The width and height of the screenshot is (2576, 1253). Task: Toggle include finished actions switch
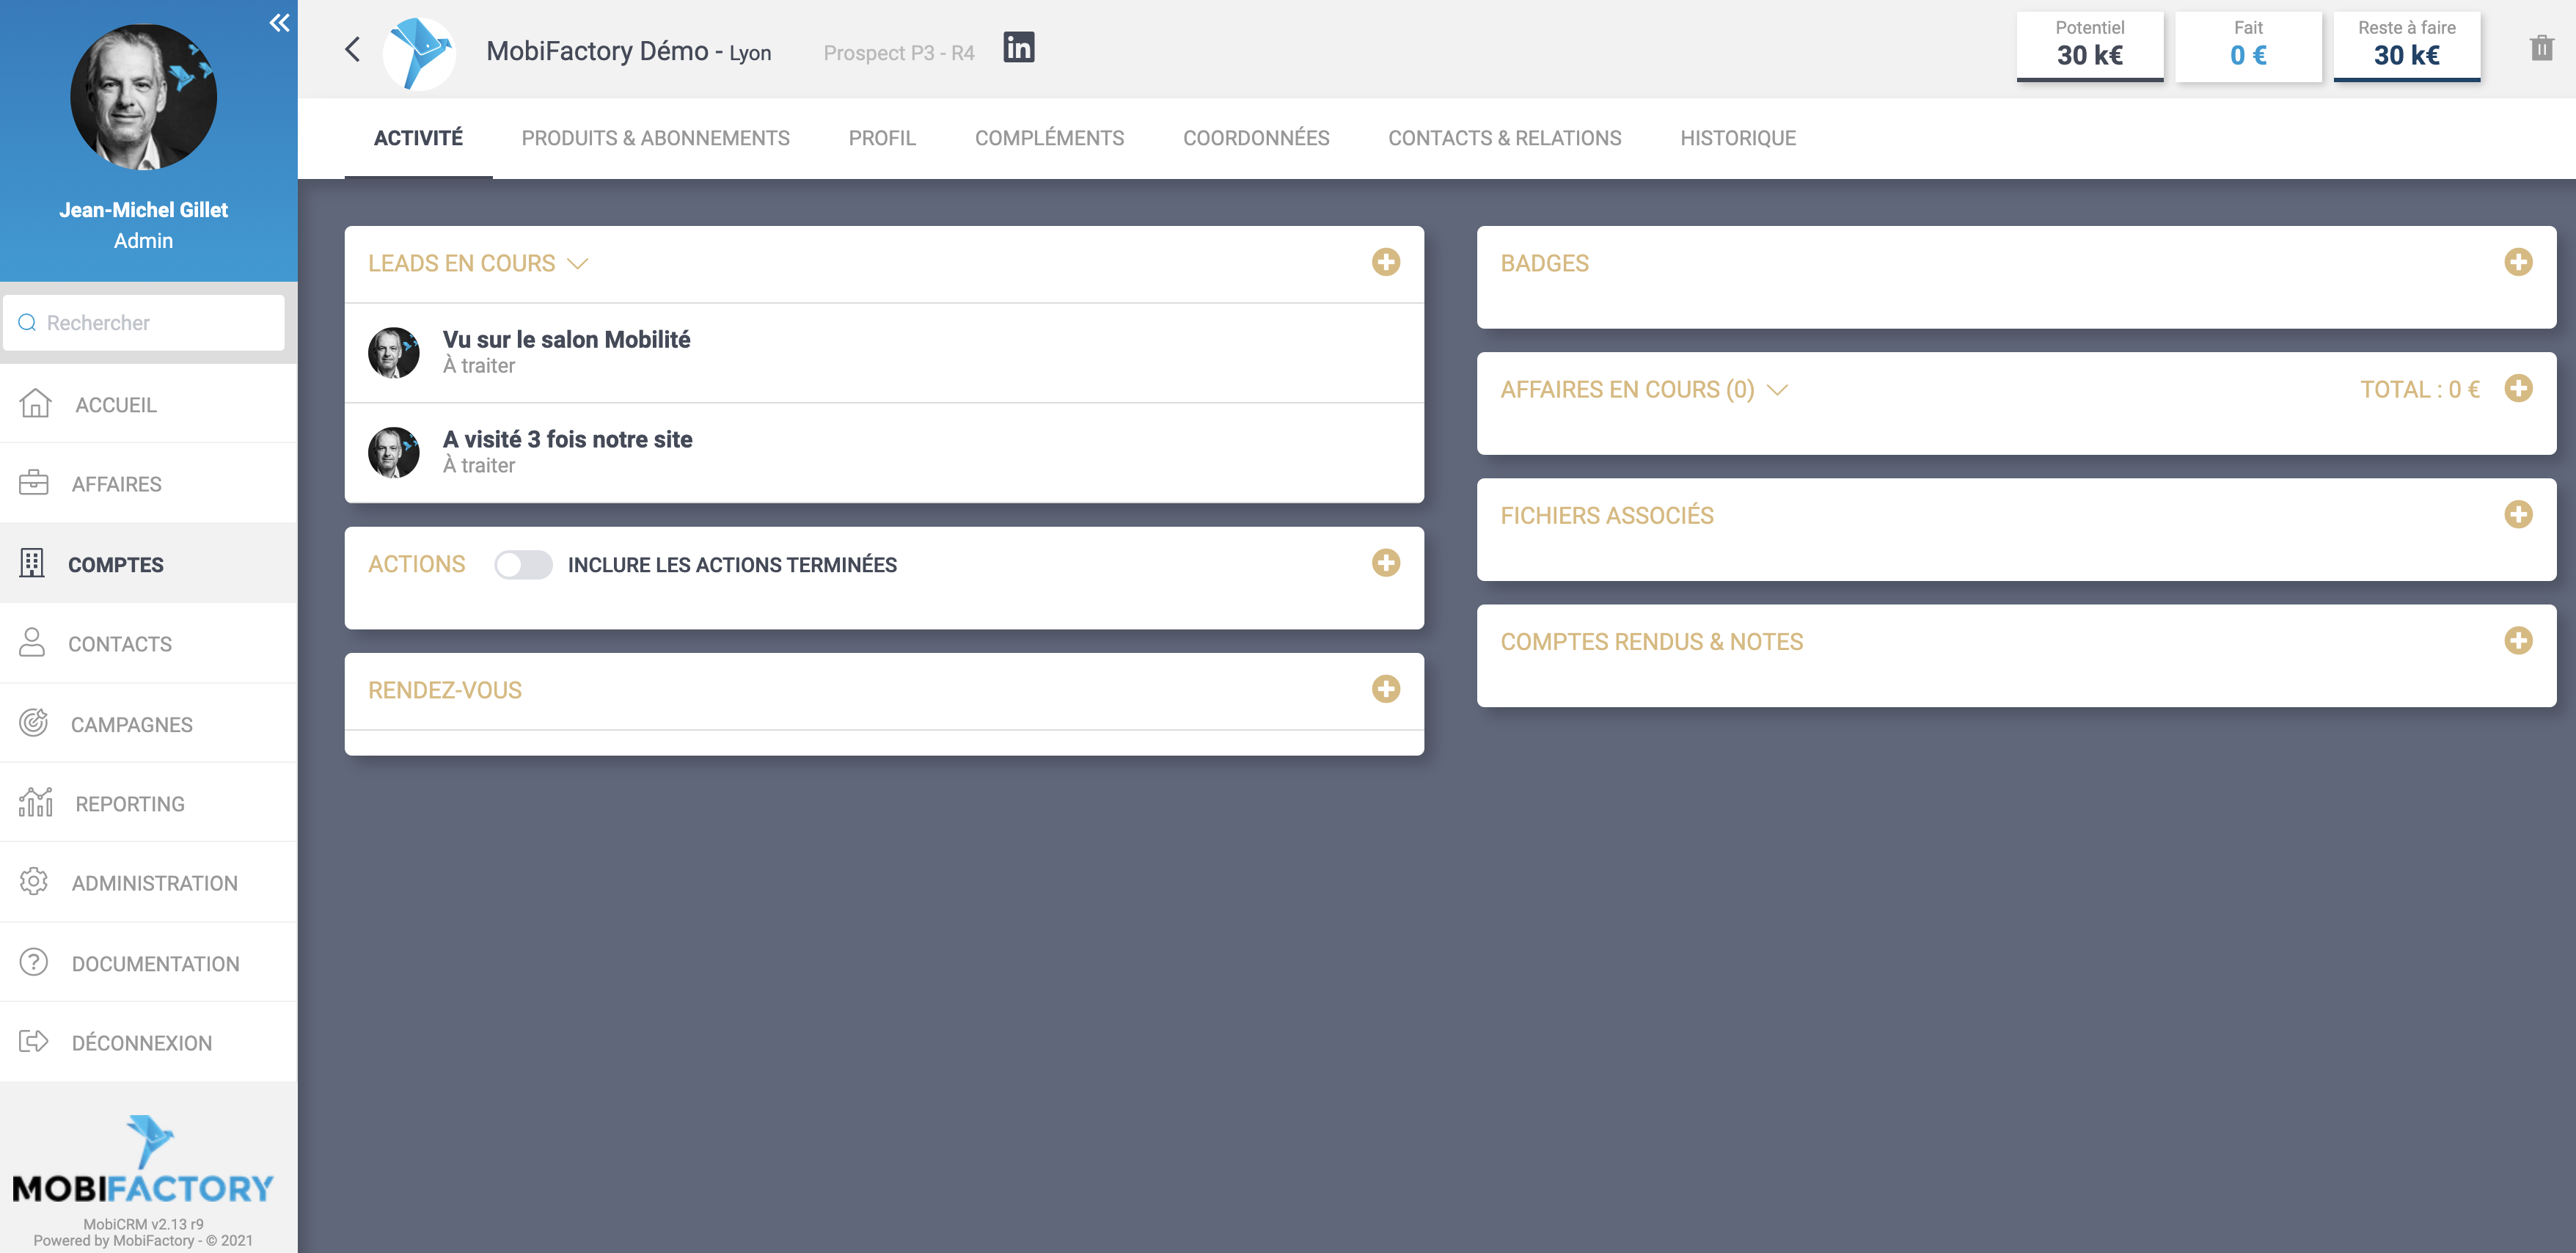(523, 565)
